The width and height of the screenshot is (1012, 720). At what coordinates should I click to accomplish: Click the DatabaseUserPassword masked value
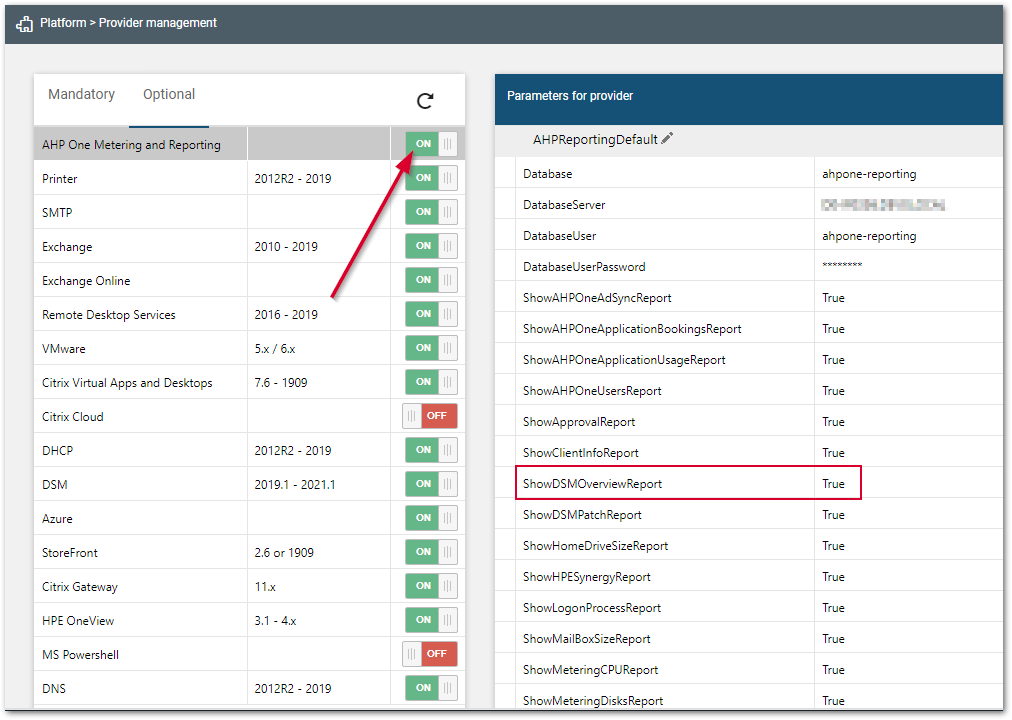[842, 266]
